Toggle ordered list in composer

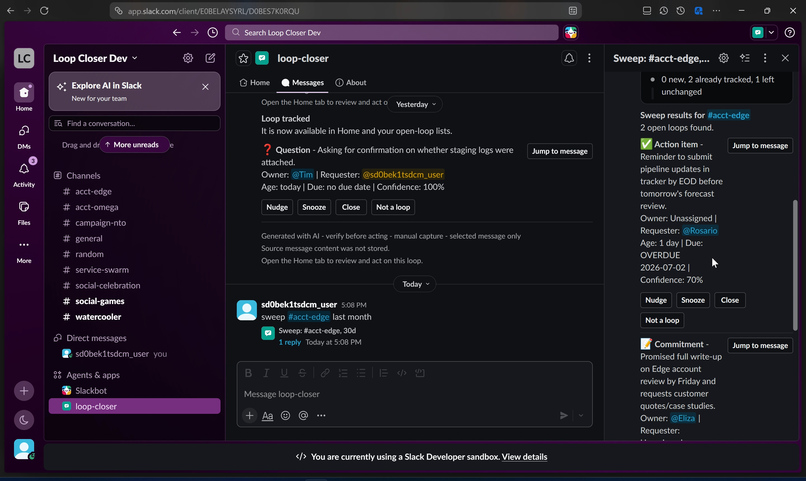pyautogui.click(x=343, y=373)
